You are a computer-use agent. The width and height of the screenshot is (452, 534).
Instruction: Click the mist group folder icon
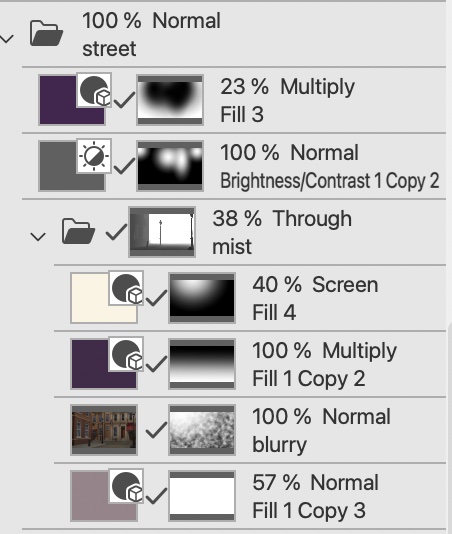click(78, 231)
